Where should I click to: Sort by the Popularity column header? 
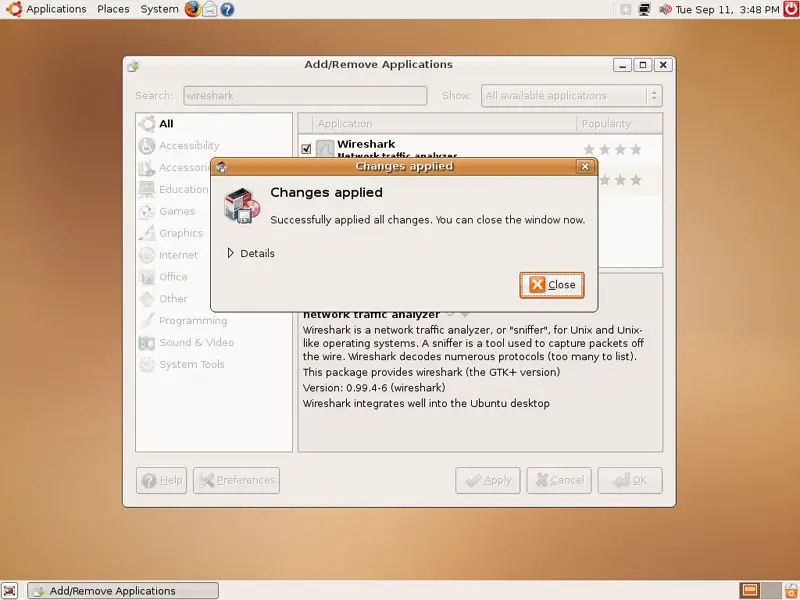(619, 123)
